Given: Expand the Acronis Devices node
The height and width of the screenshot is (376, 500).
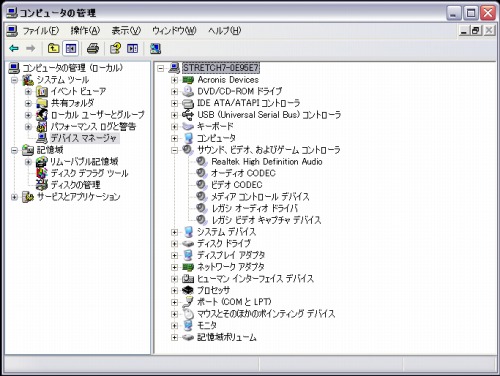Looking at the screenshot, I should pyautogui.click(x=174, y=80).
